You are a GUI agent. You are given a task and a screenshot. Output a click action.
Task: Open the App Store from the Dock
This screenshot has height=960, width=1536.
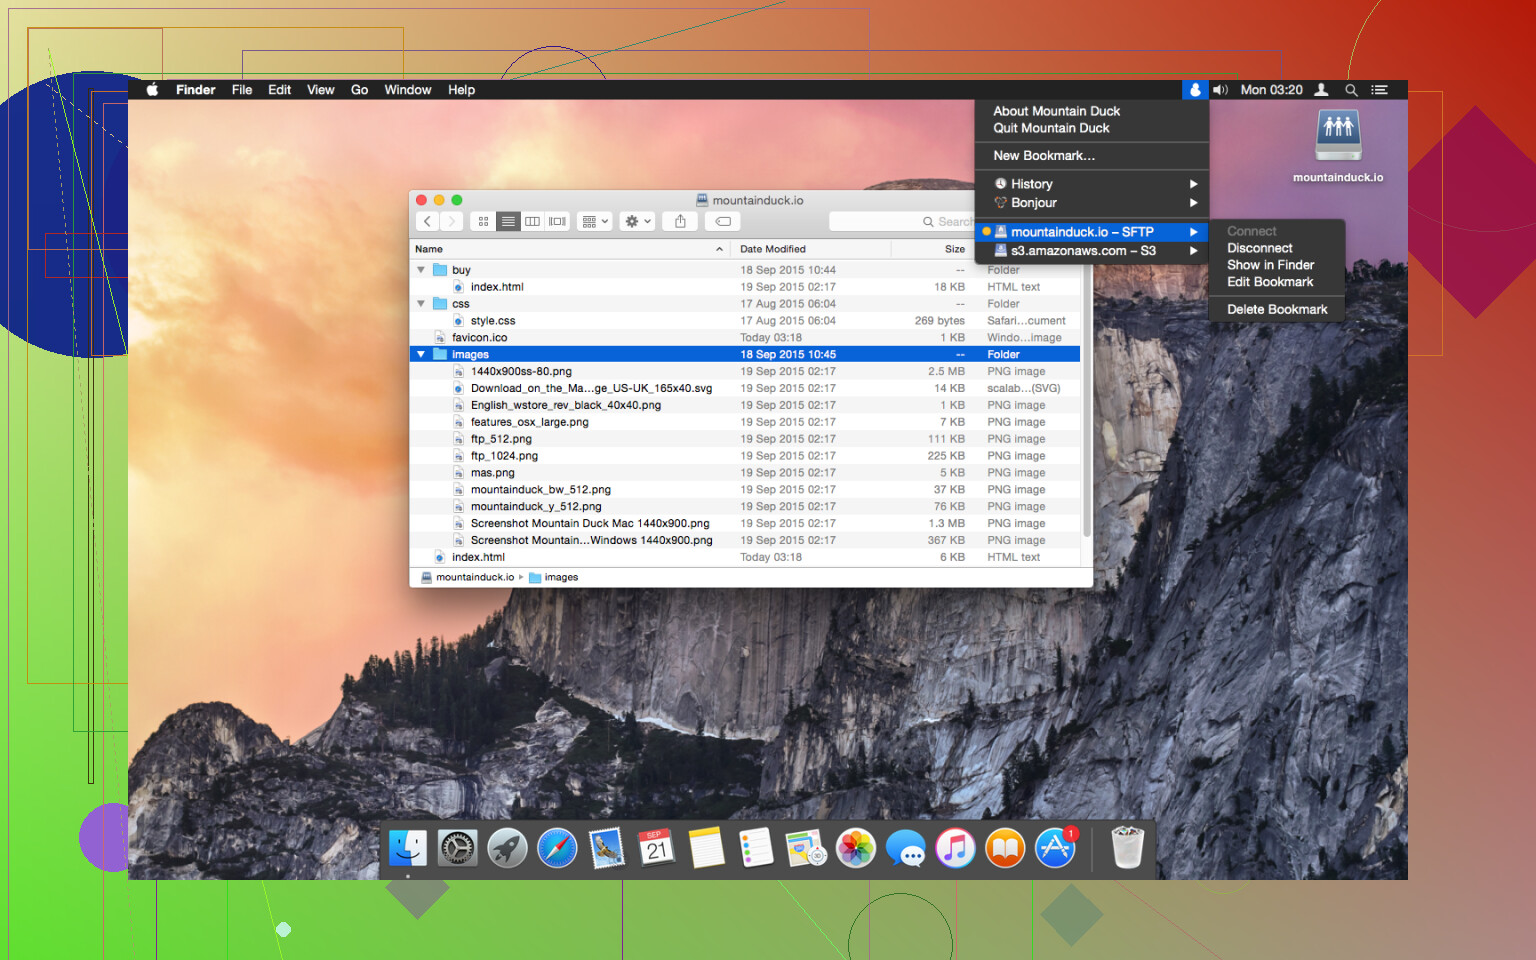[x=1055, y=849]
